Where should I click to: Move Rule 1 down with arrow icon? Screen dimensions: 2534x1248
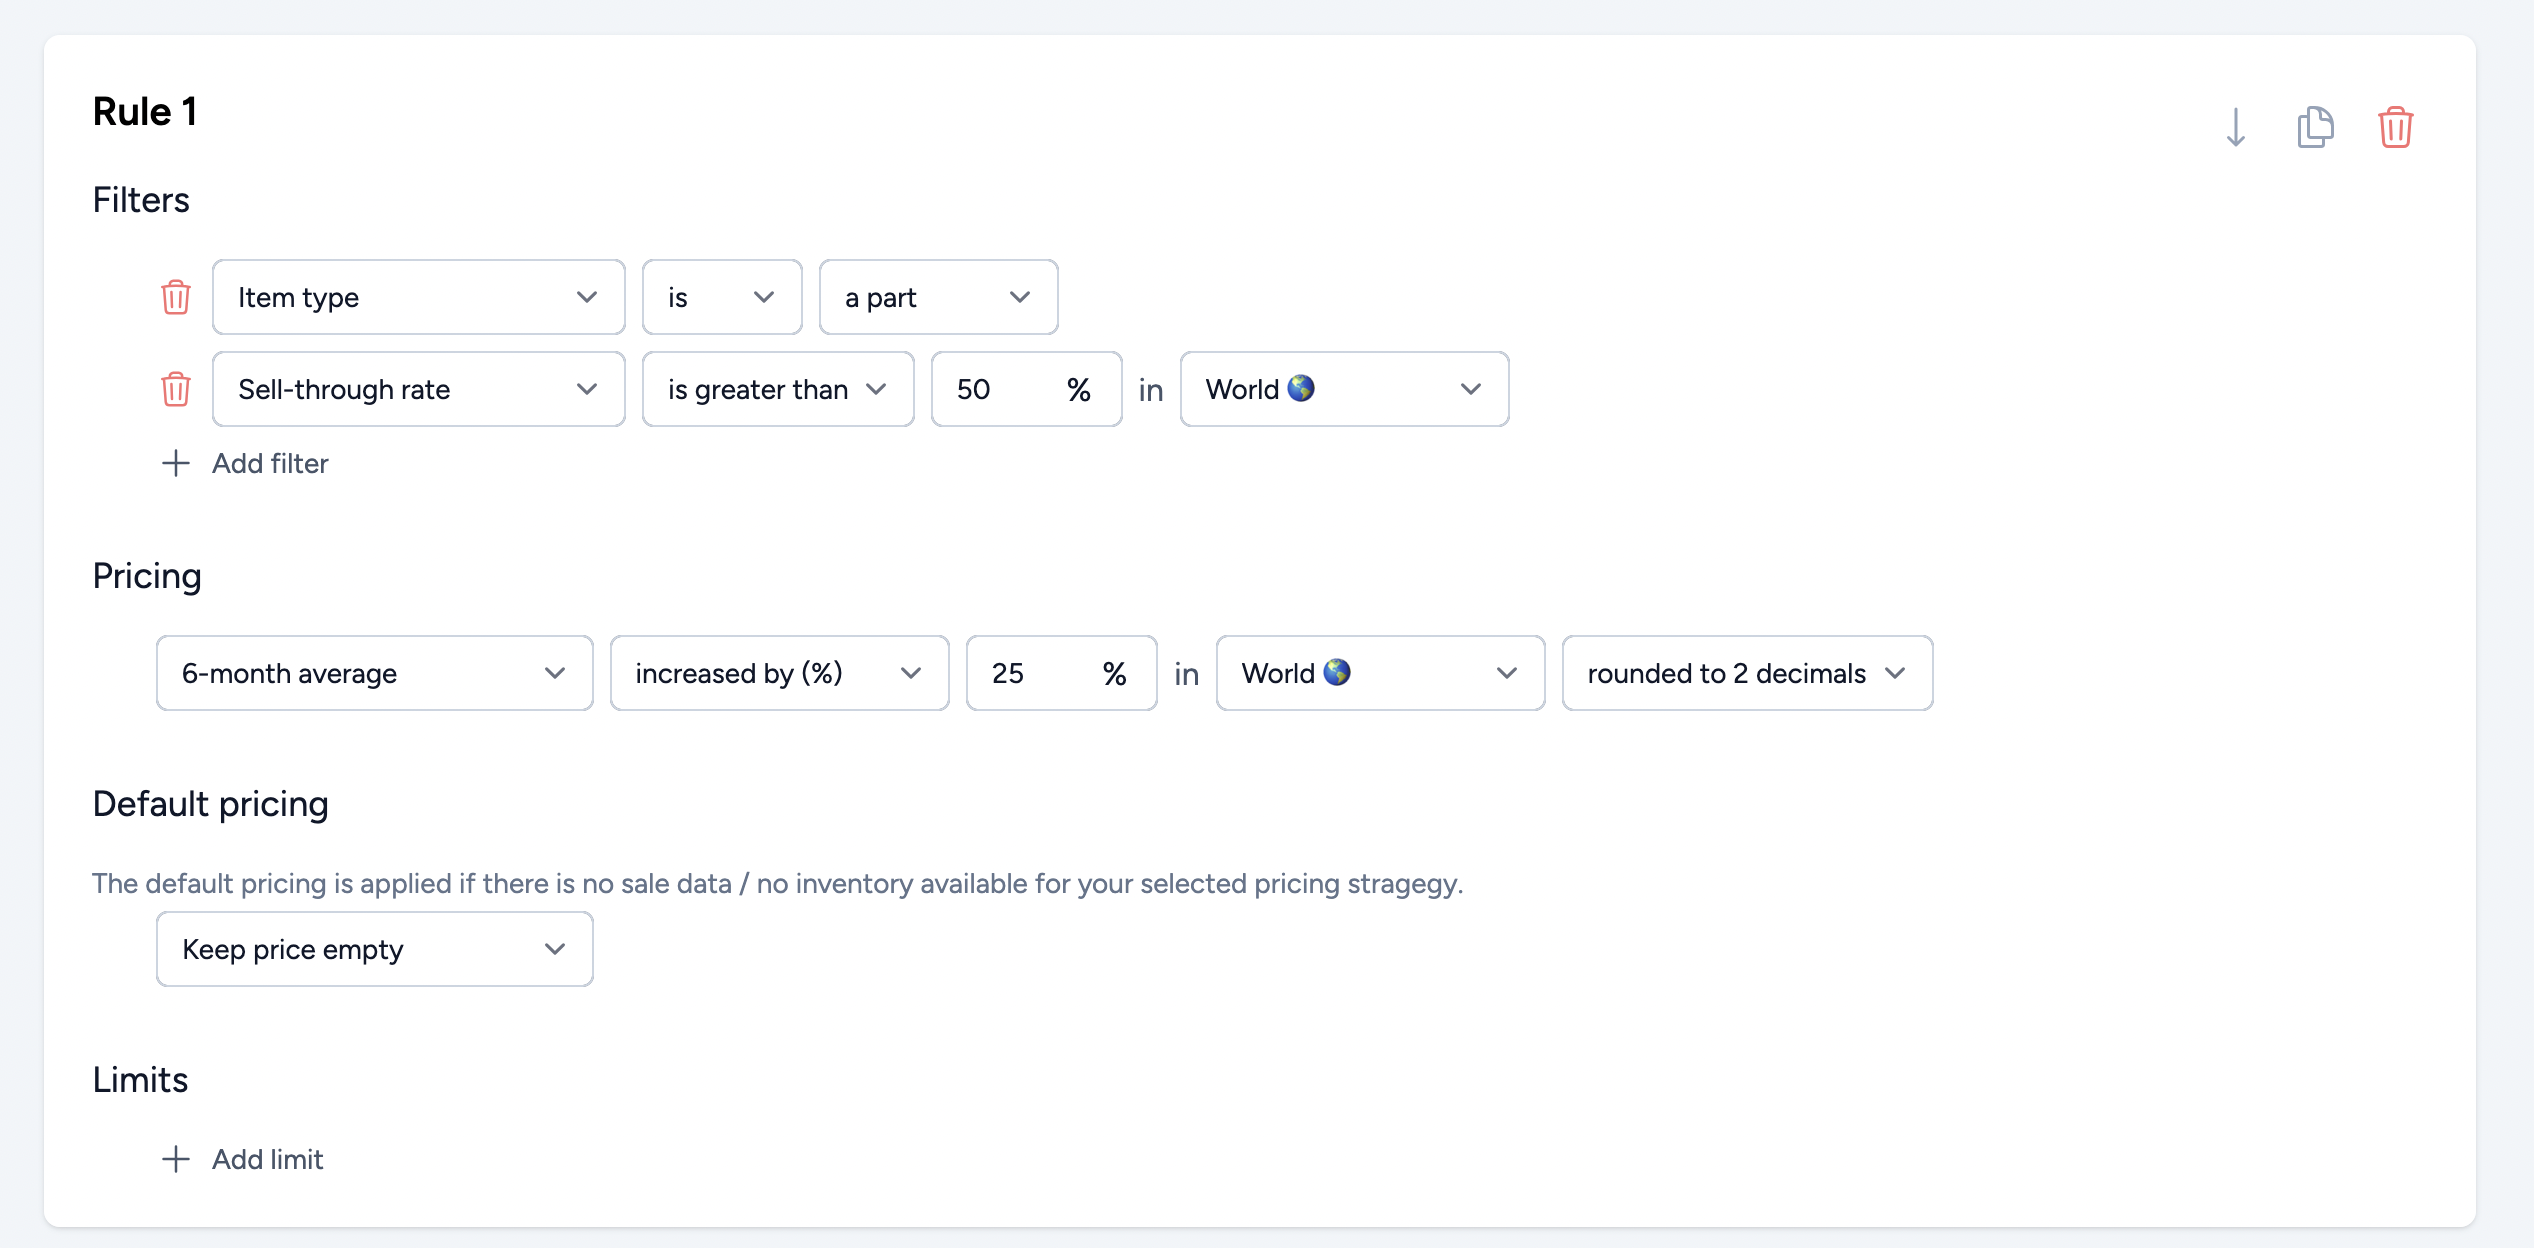(2236, 128)
